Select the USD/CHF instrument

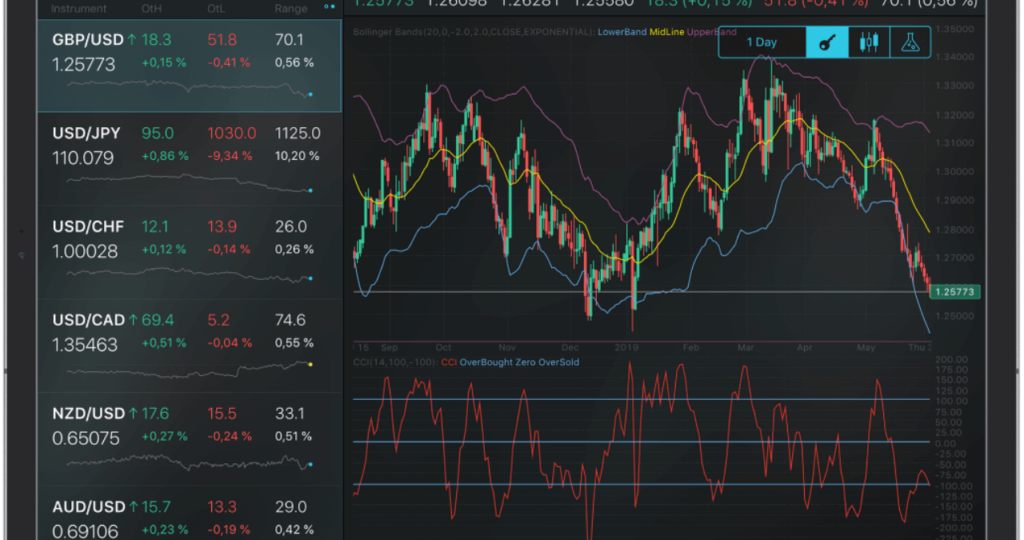189,253
